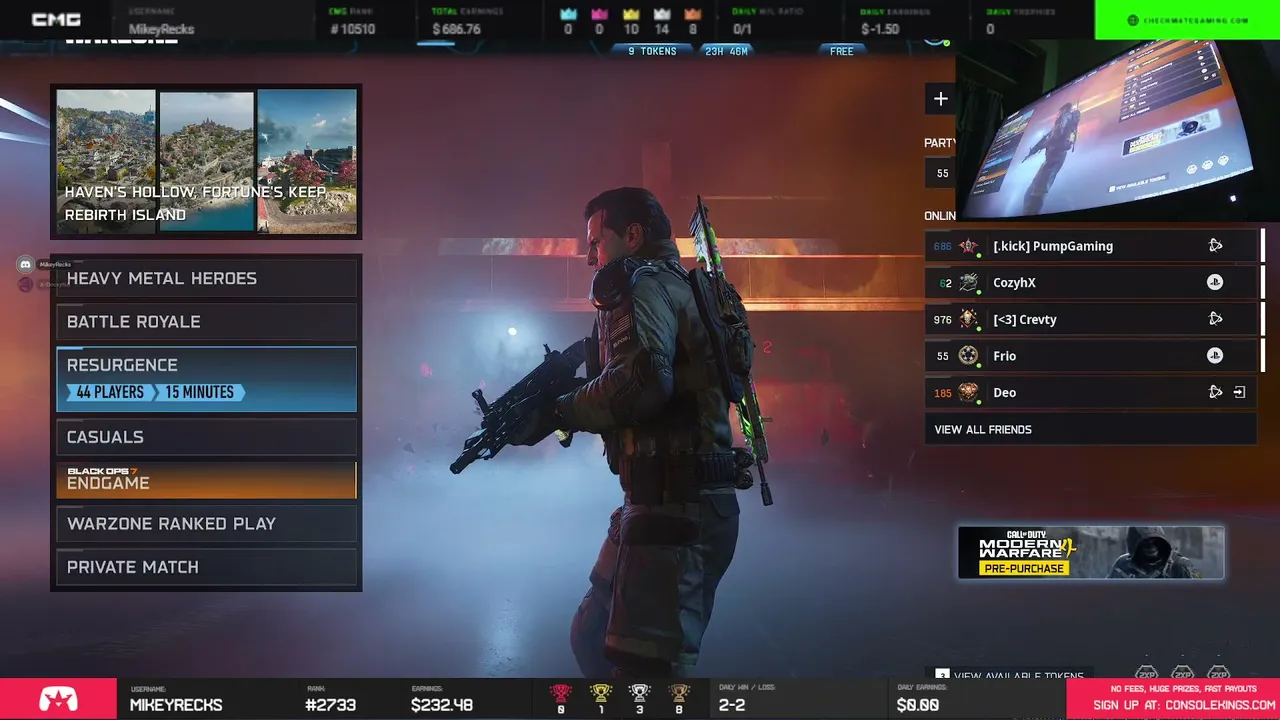This screenshot has height=720, width=1280.
Task: Click the rank #2733 value
Action: (331, 705)
